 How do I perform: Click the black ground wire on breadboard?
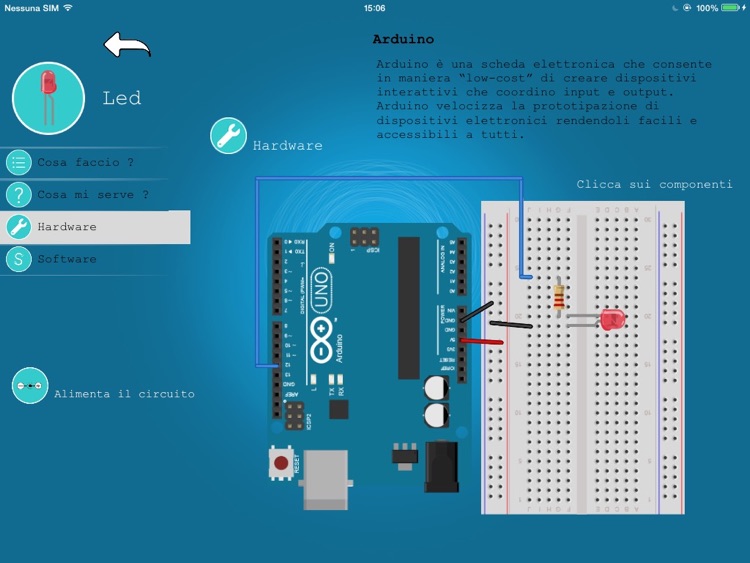coord(511,325)
